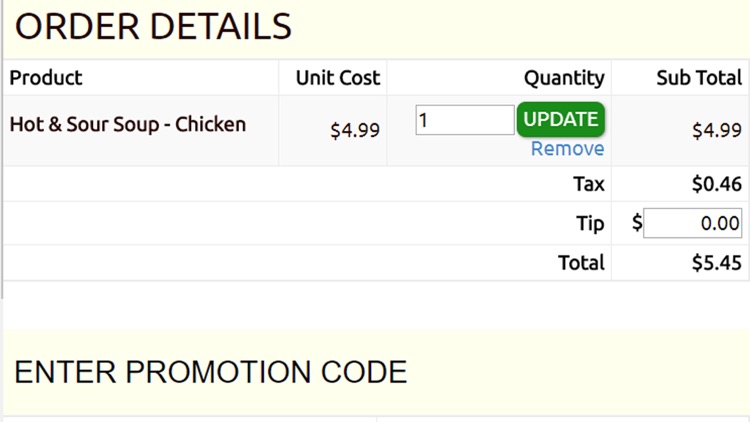Screen dimensions: 750x422
Task: Click the Product column header
Action: point(46,78)
